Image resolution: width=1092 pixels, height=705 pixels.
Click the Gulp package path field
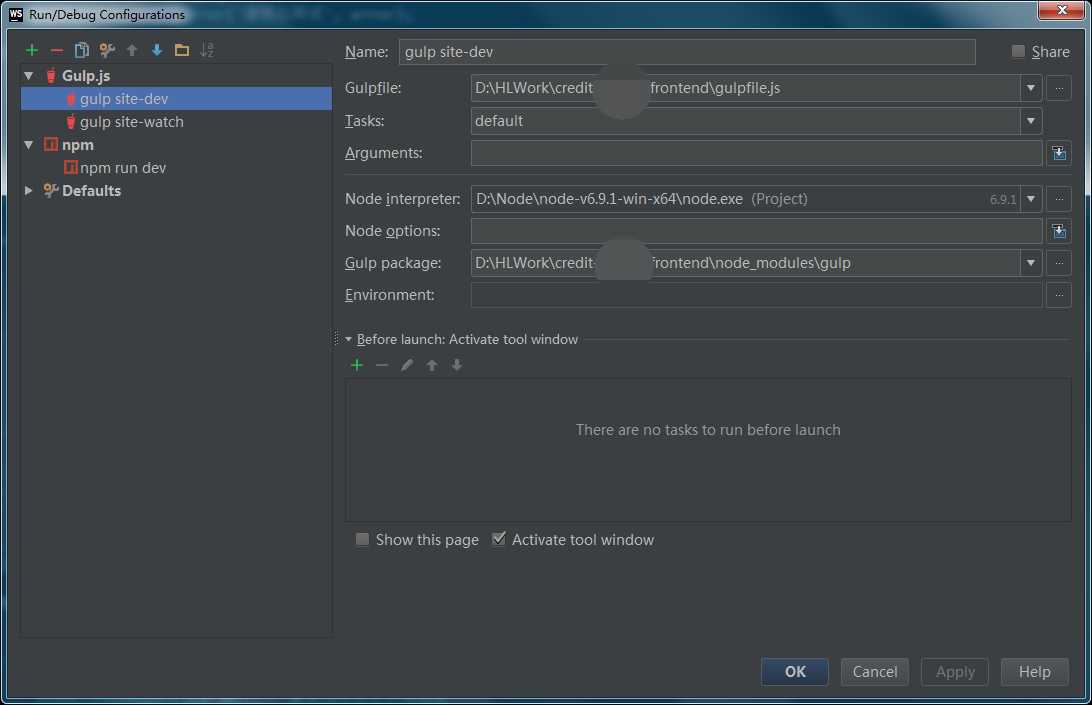click(745, 263)
